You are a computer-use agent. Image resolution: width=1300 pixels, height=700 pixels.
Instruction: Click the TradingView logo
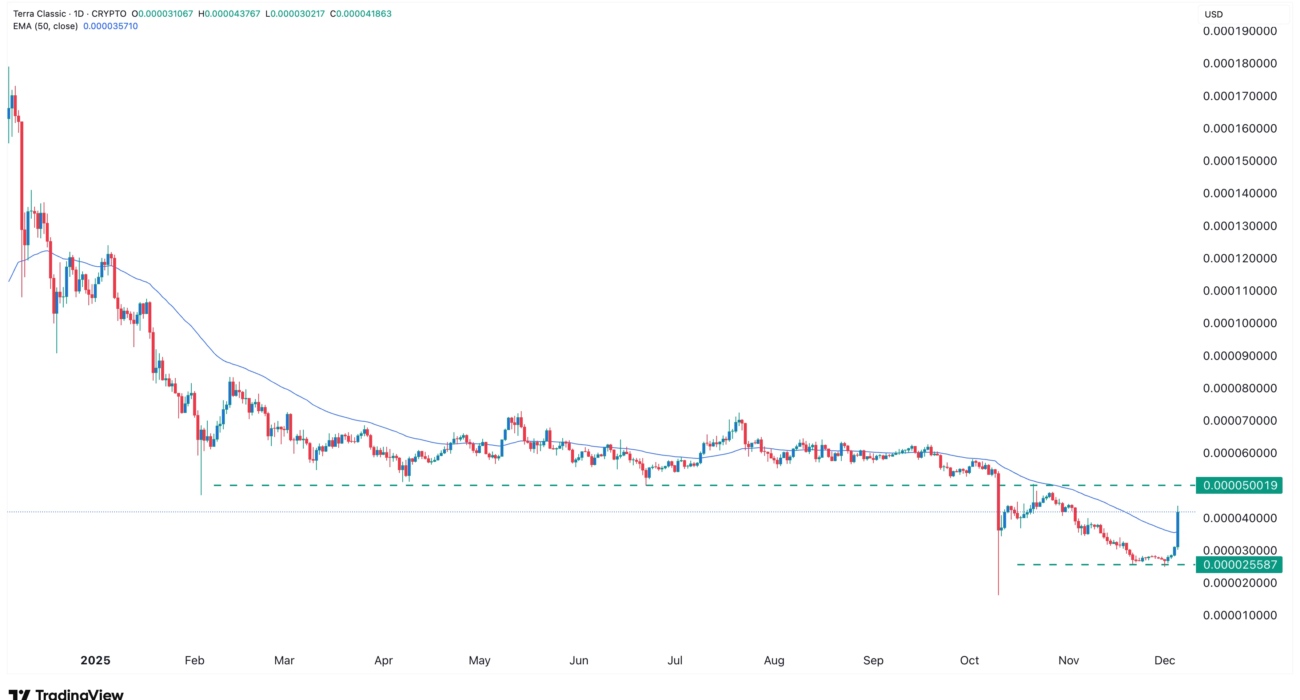coord(66,693)
